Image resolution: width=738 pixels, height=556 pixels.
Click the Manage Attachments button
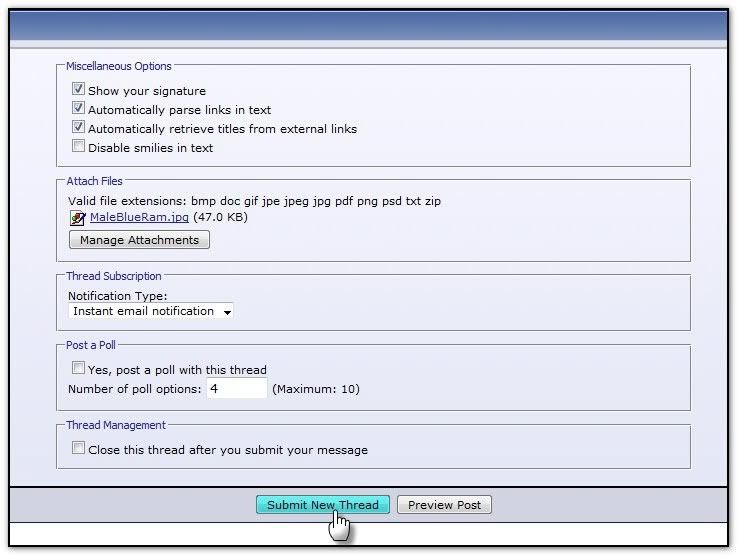point(139,240)
